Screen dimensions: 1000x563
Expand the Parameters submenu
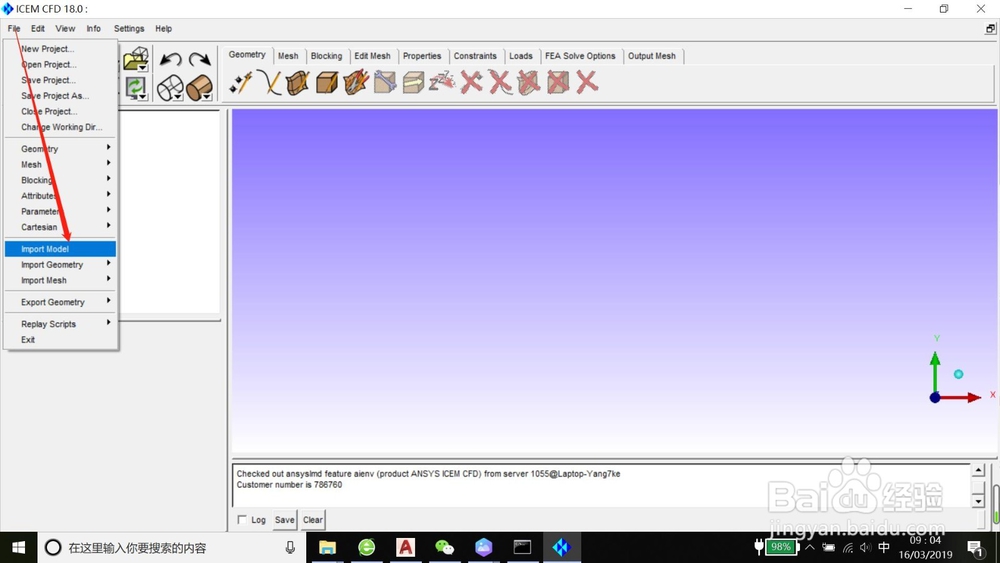point(61,211)
